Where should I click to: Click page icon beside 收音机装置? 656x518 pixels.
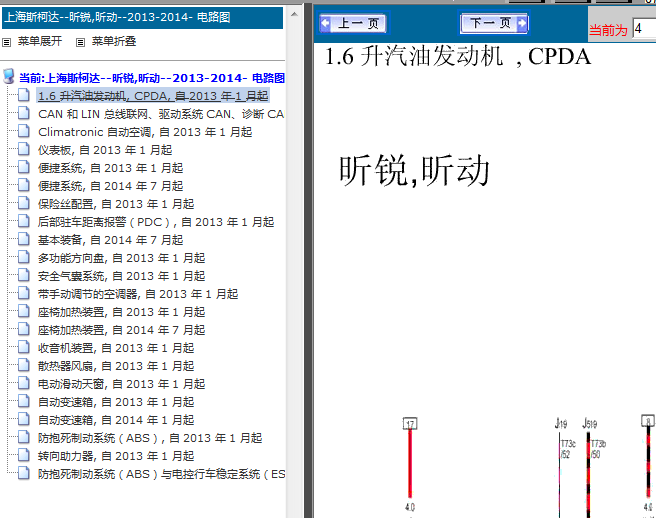pos(24,347)
